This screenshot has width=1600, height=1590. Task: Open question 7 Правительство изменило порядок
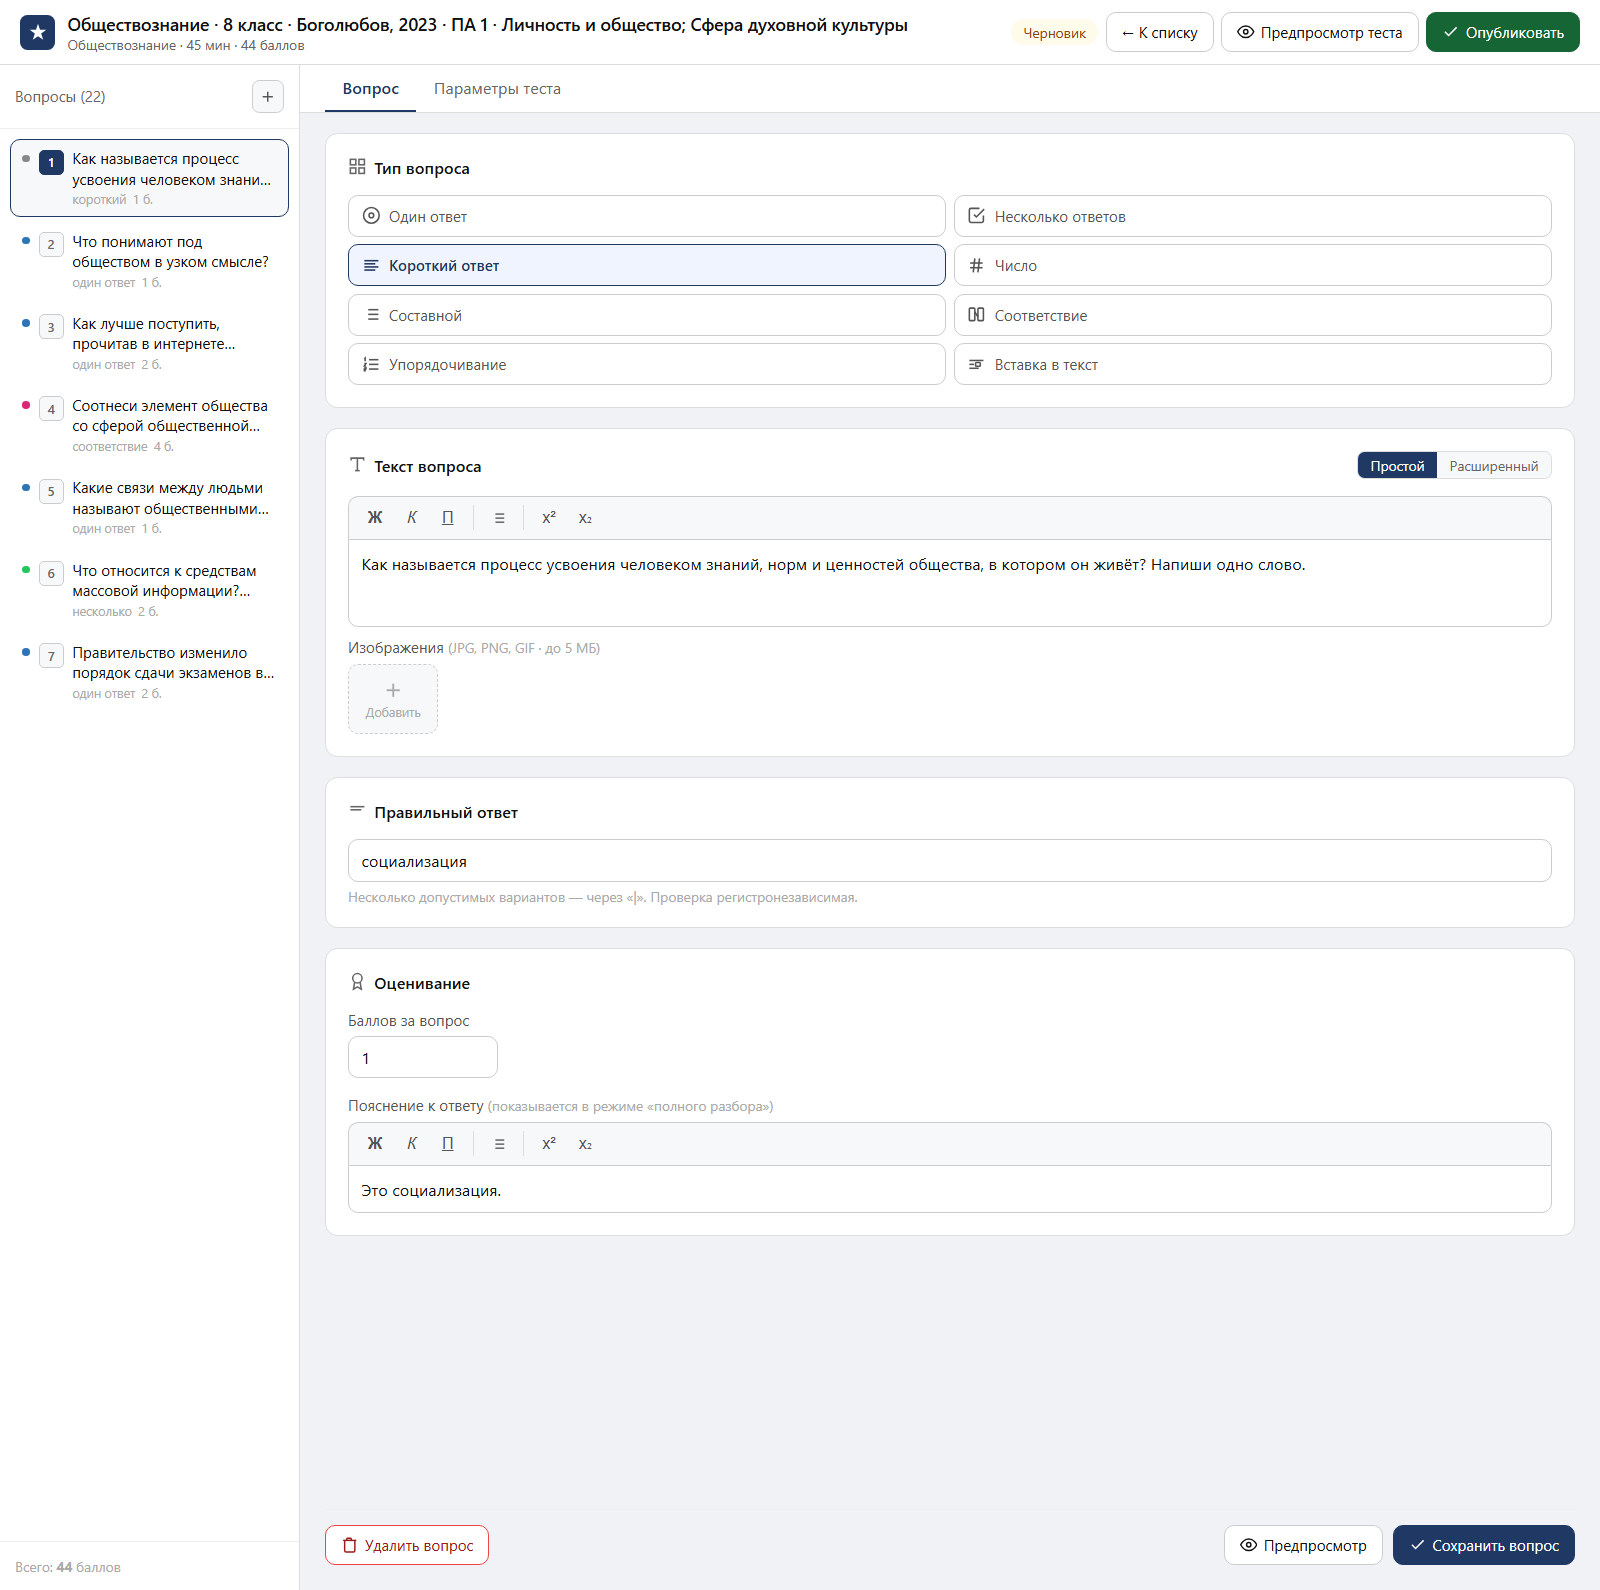(x=150, y=672)
